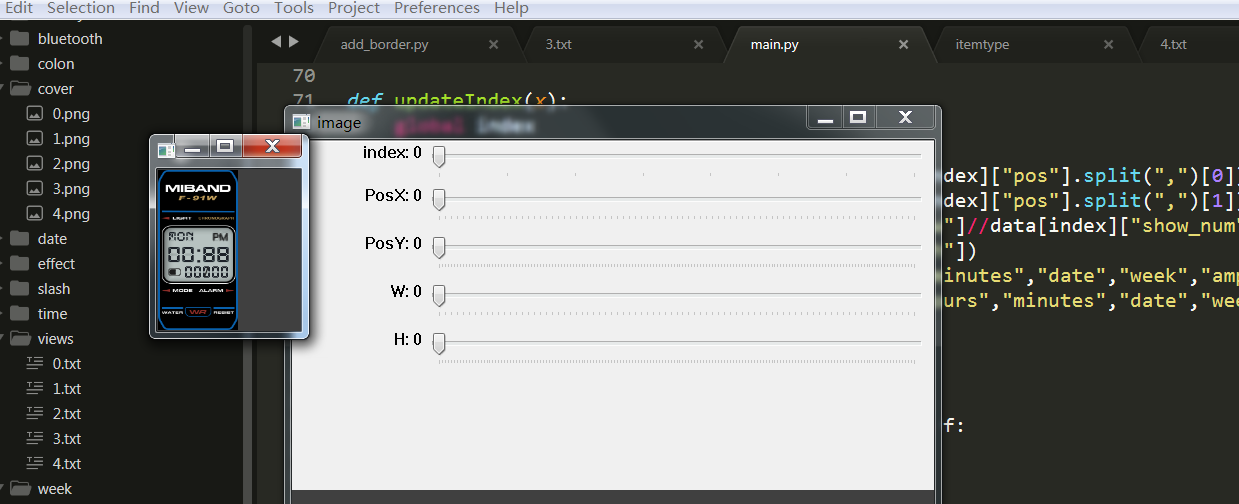Open the Goto menu

[241, 8]
